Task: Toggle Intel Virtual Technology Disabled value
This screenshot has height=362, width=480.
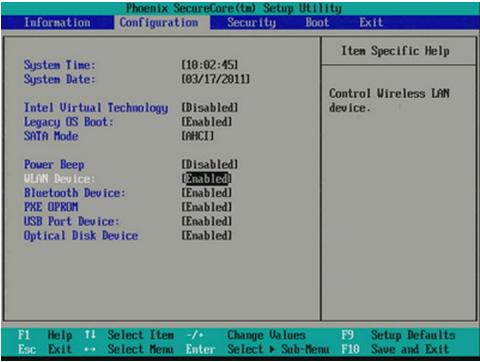Action: [210, 108]
